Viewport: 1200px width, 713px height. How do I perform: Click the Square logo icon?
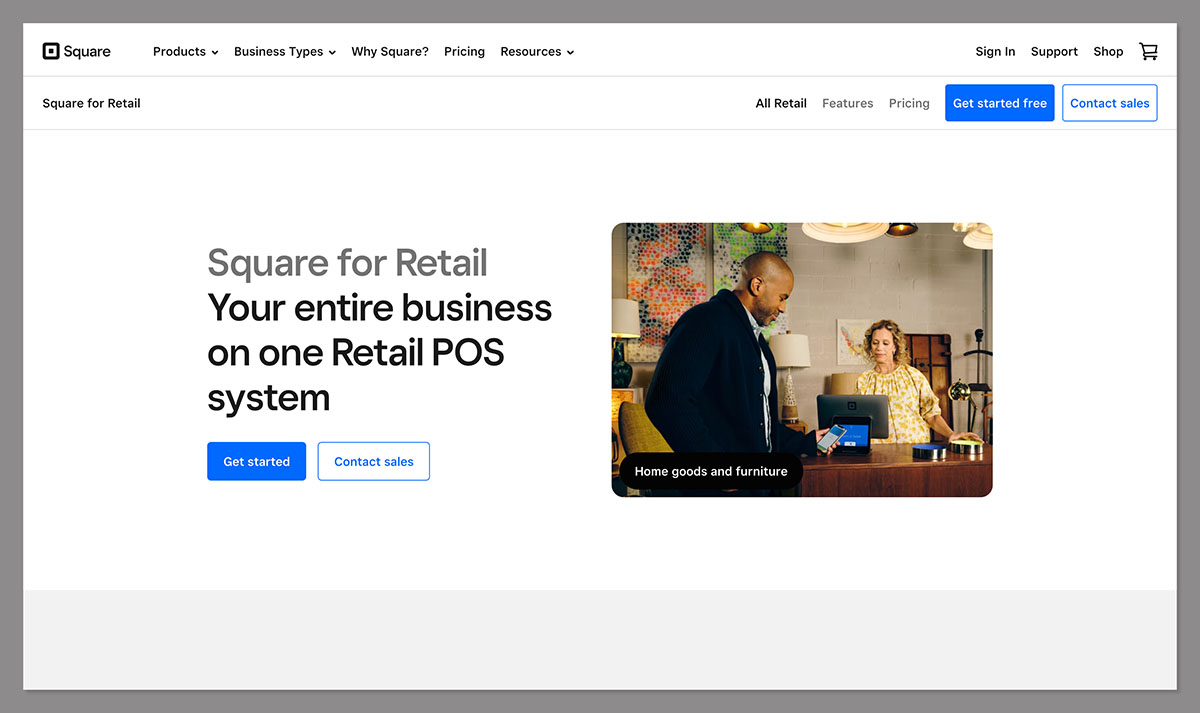coord(50,50)
